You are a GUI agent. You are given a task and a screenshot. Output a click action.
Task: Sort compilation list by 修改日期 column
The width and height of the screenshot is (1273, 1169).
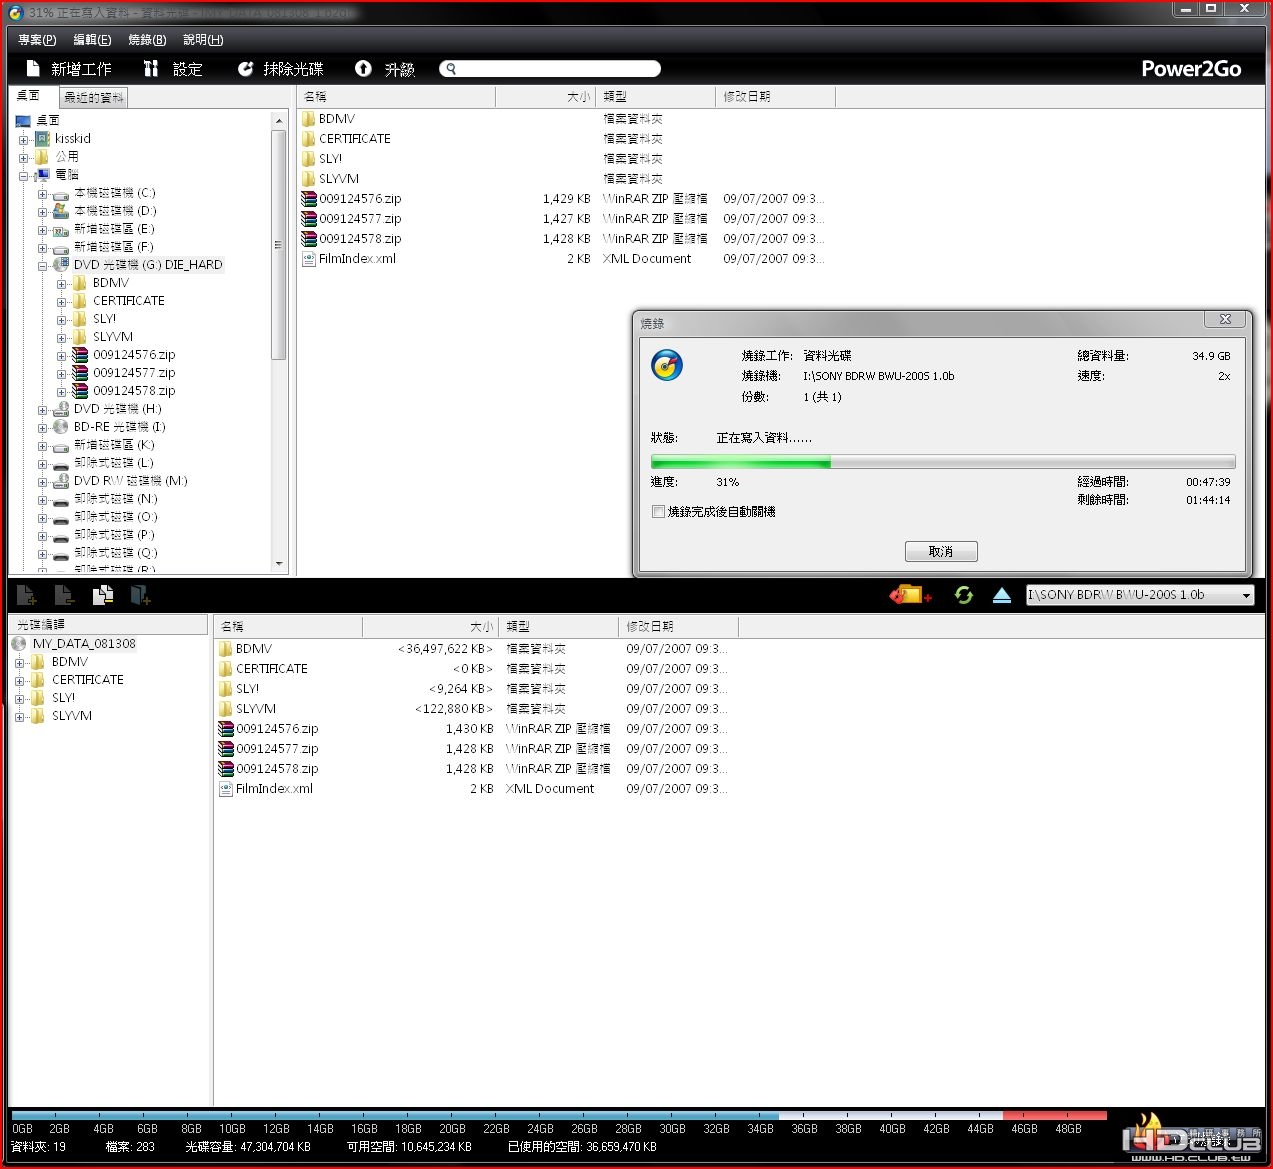(679, 626)
